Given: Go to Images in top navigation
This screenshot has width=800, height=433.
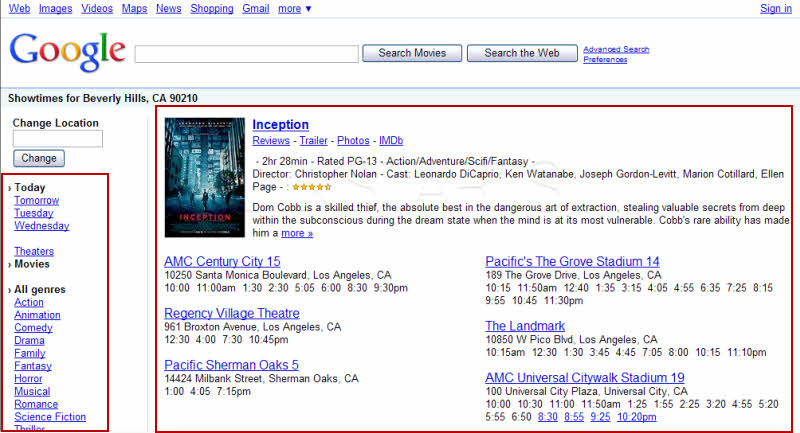Looking at the screenshot, I should coord(55,9).
